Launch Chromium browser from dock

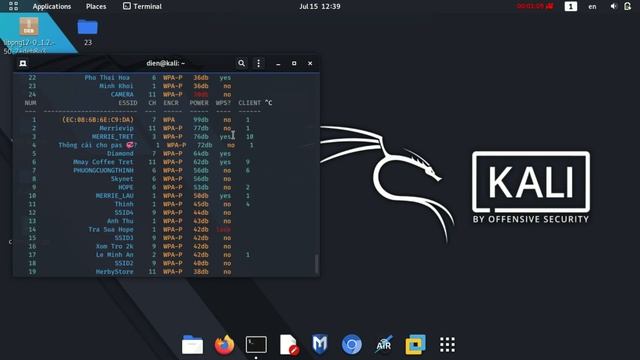point(351,345)
